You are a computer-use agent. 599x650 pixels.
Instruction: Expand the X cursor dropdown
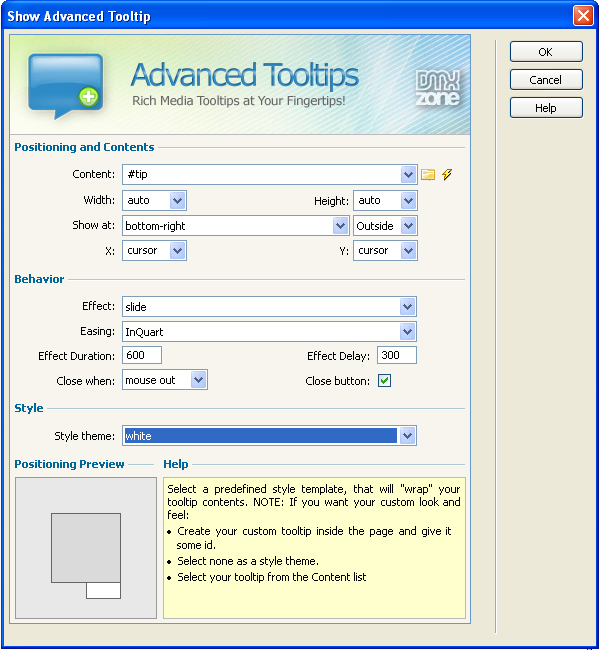pos(177,250)
